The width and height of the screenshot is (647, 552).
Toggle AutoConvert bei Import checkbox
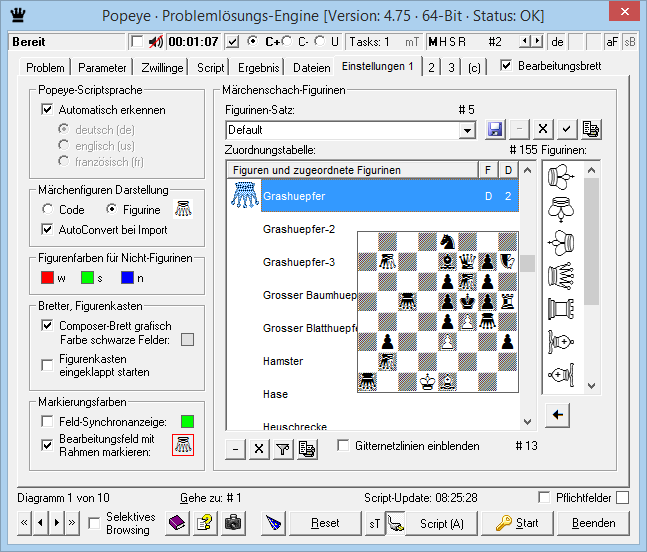[x=47, y=229]
